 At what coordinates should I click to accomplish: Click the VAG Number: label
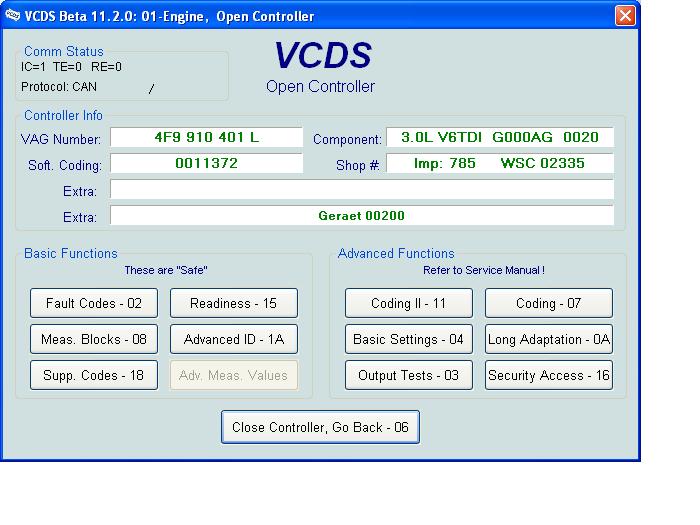tap(61, 139)
